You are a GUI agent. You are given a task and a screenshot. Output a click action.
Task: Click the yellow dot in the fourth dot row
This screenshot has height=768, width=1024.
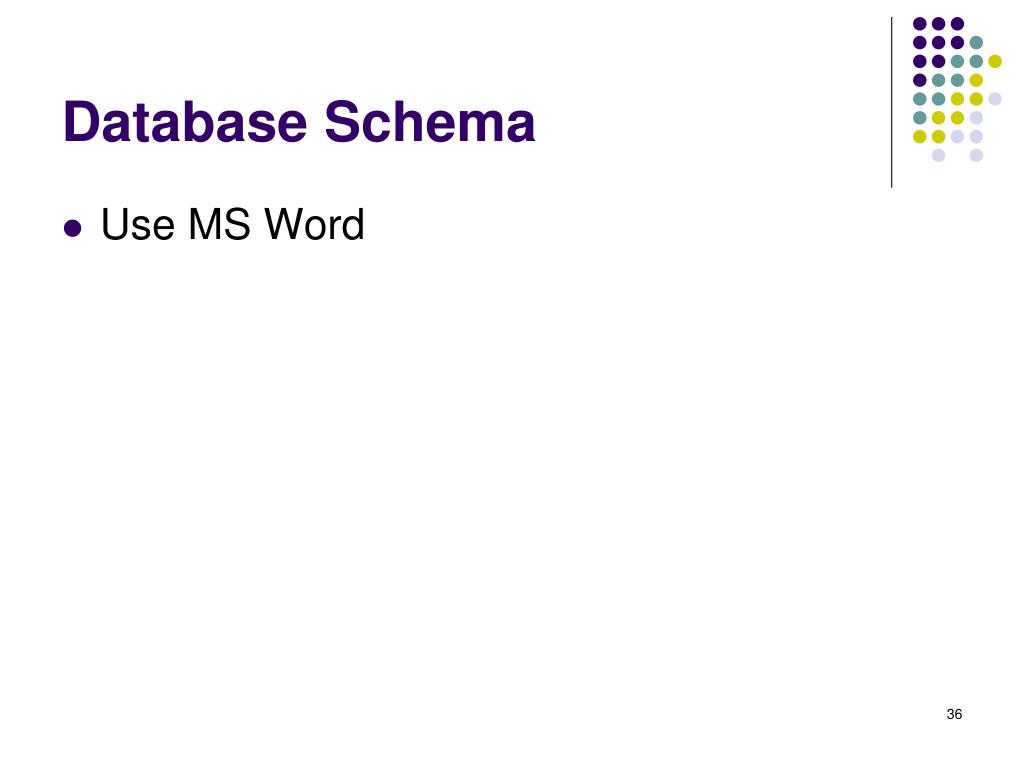click(x=976, y=80)
